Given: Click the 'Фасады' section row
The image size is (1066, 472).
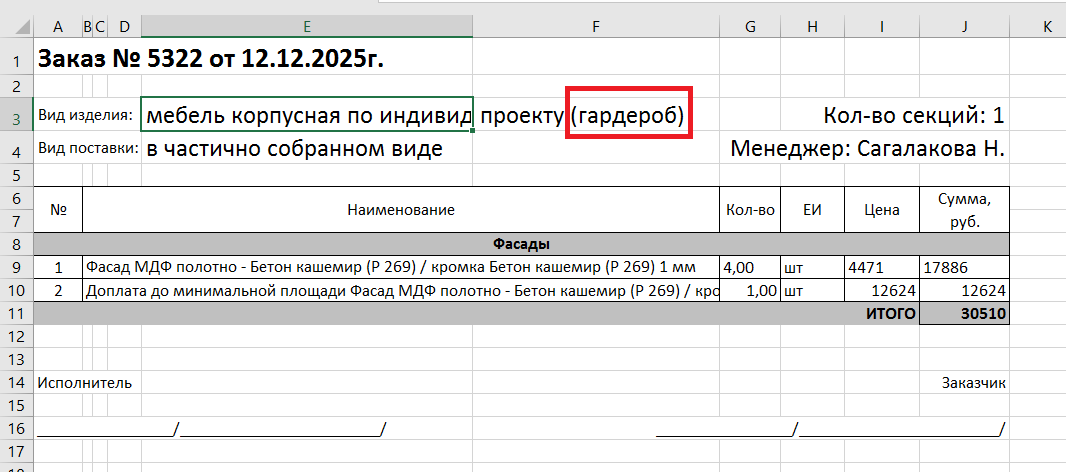Looking at the screenshot, I should coord(520,244).
